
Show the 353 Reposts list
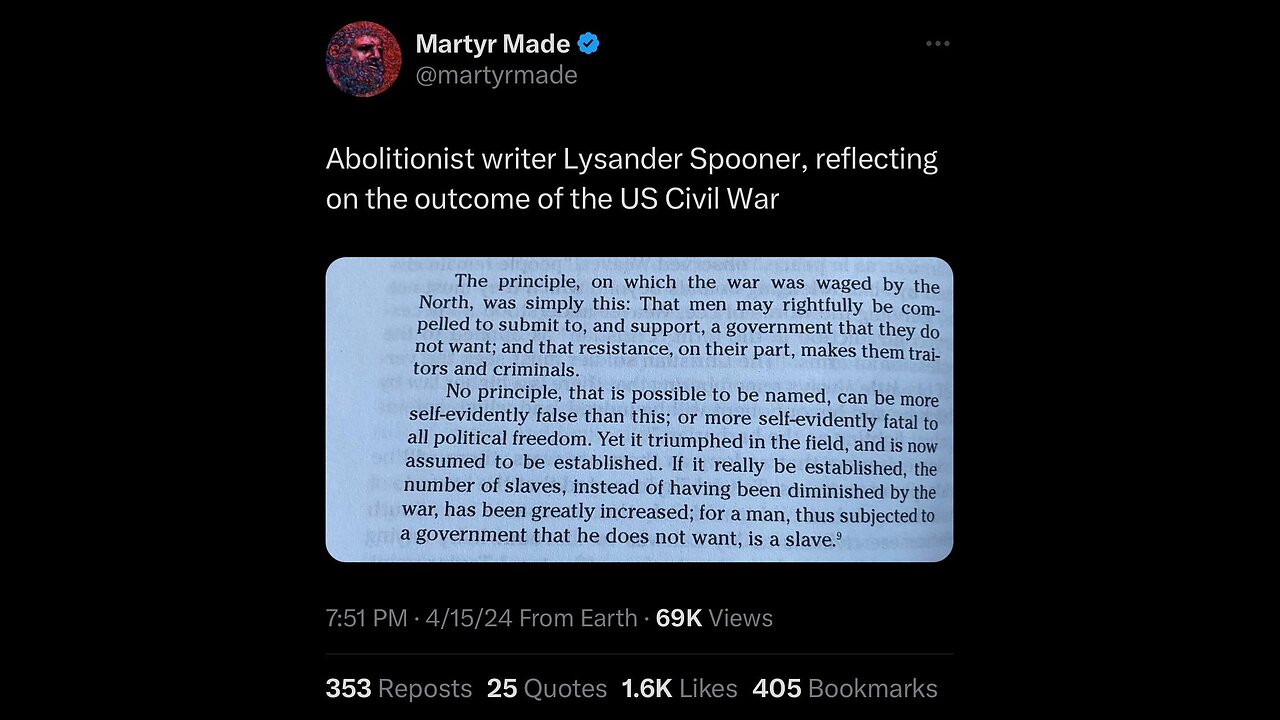click(x=398, y=688)
